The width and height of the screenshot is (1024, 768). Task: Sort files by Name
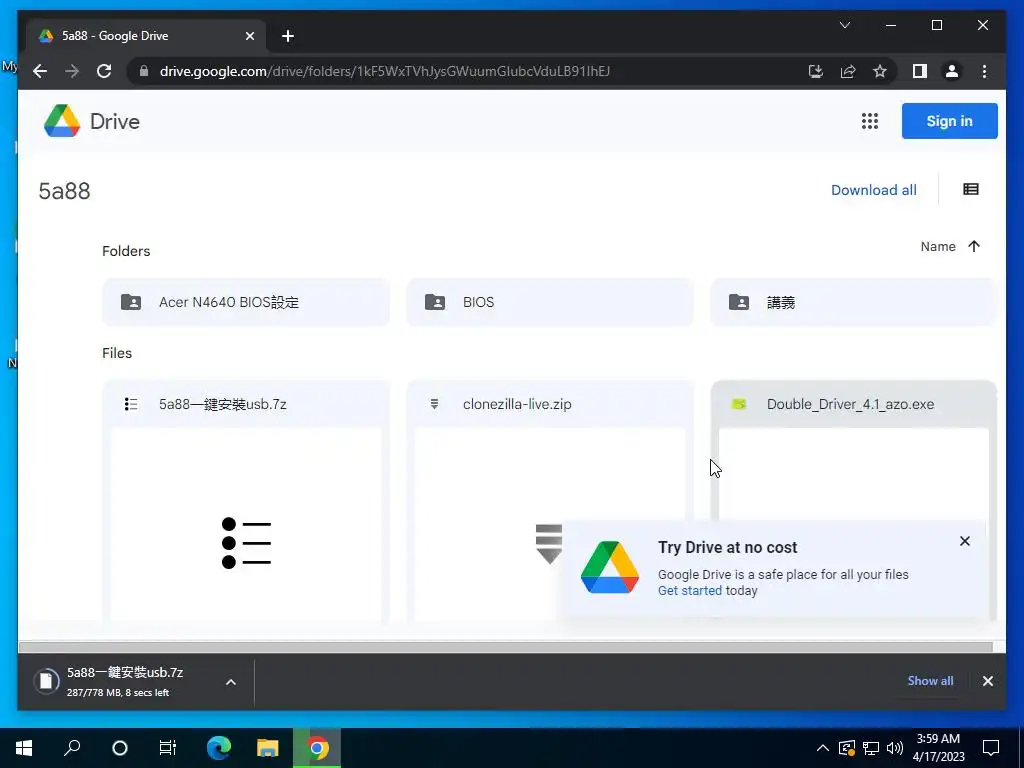(x=938, y=246)
